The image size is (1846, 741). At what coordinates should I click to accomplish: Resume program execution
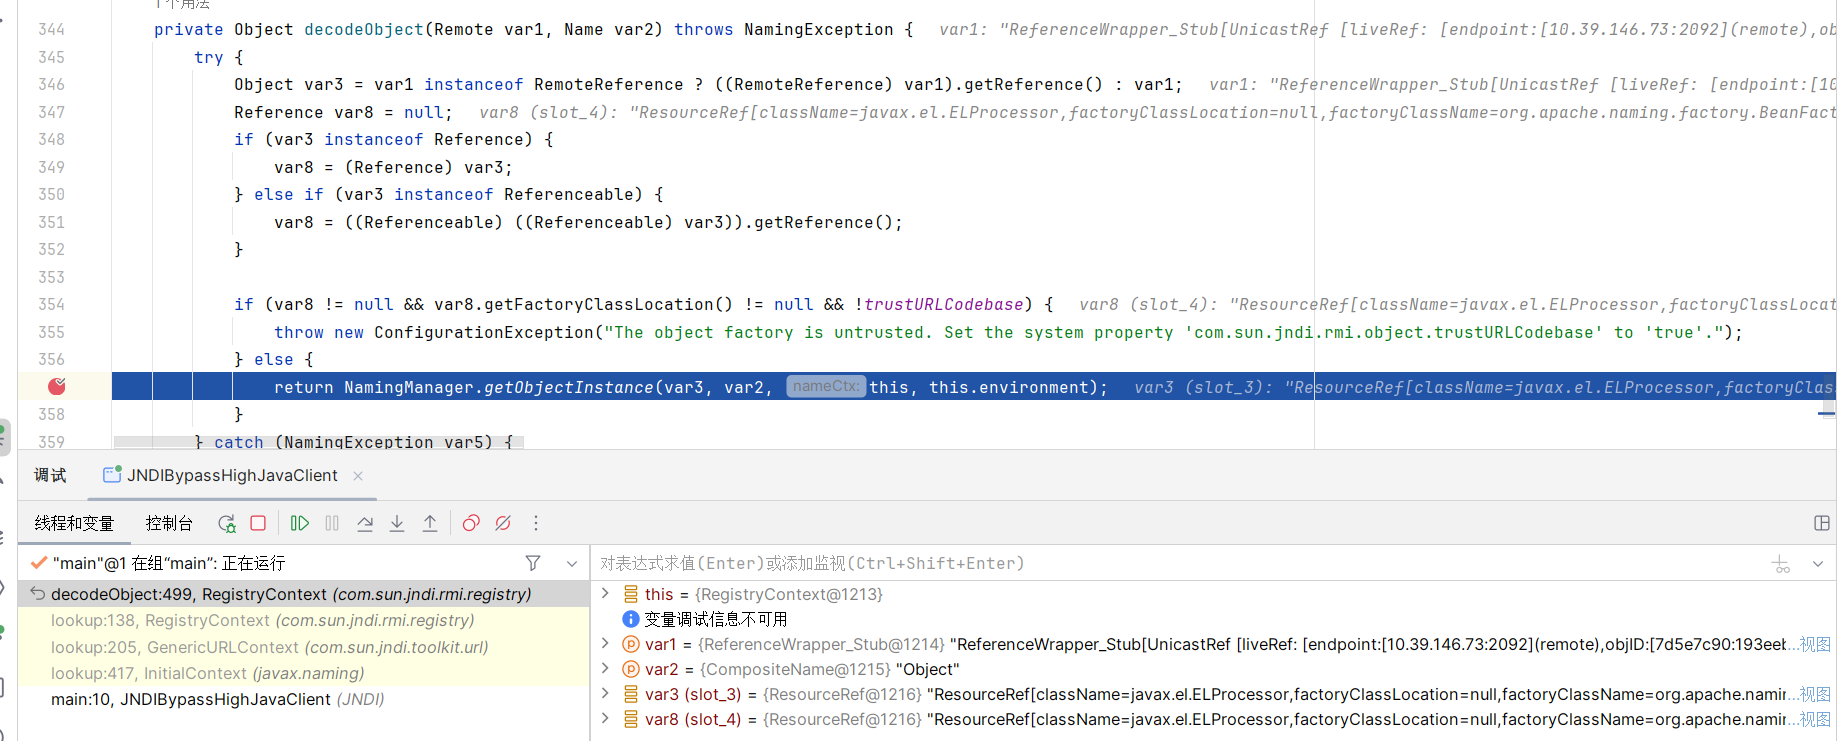[300, 523]
